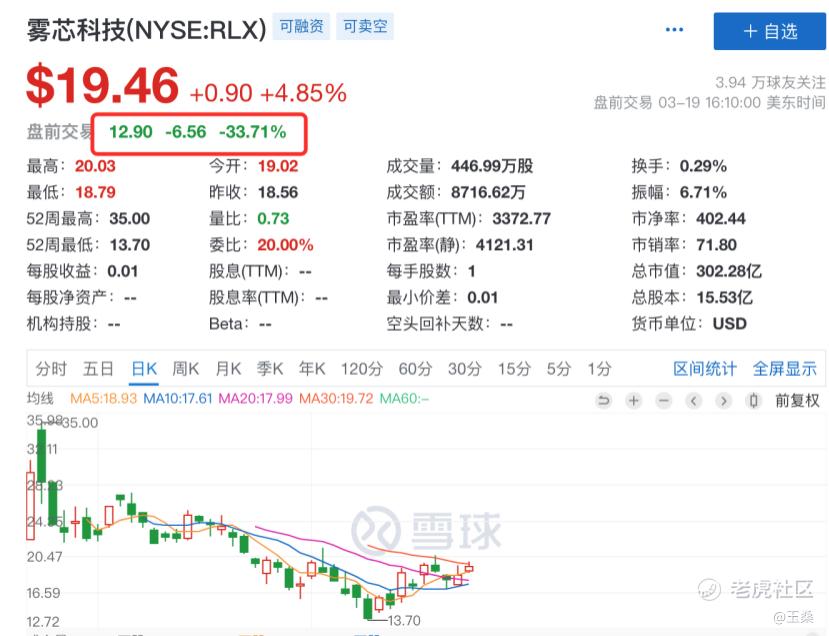
Task: Pan chart right with right chevron icon
Action: click(724, 401)
